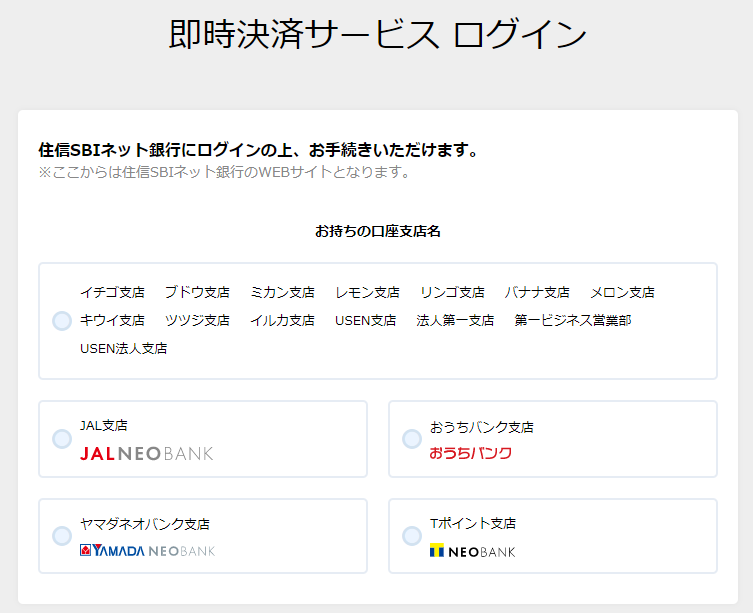Click the ブドウ支店 branch name

tap(197, 292)
